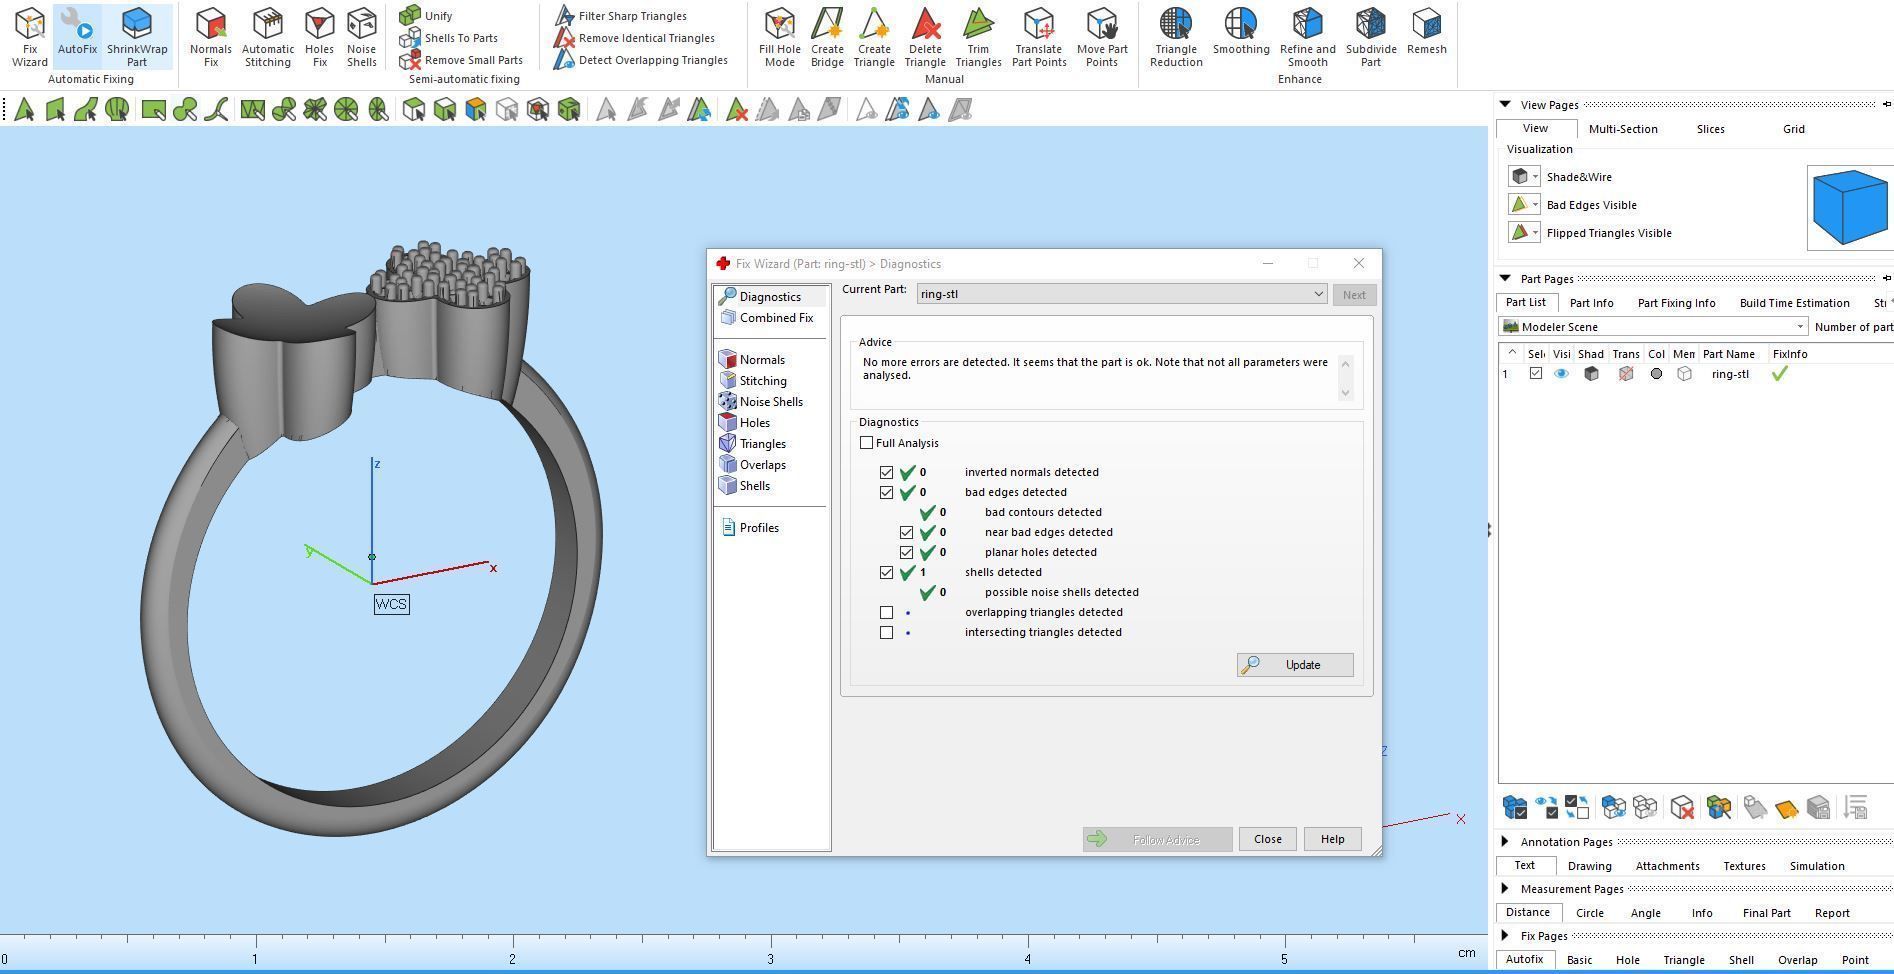Expand the Measurement Pages section
The width and height of the screenshot is (1894, 974).
pyautogui.click(x=1505, y=889)
